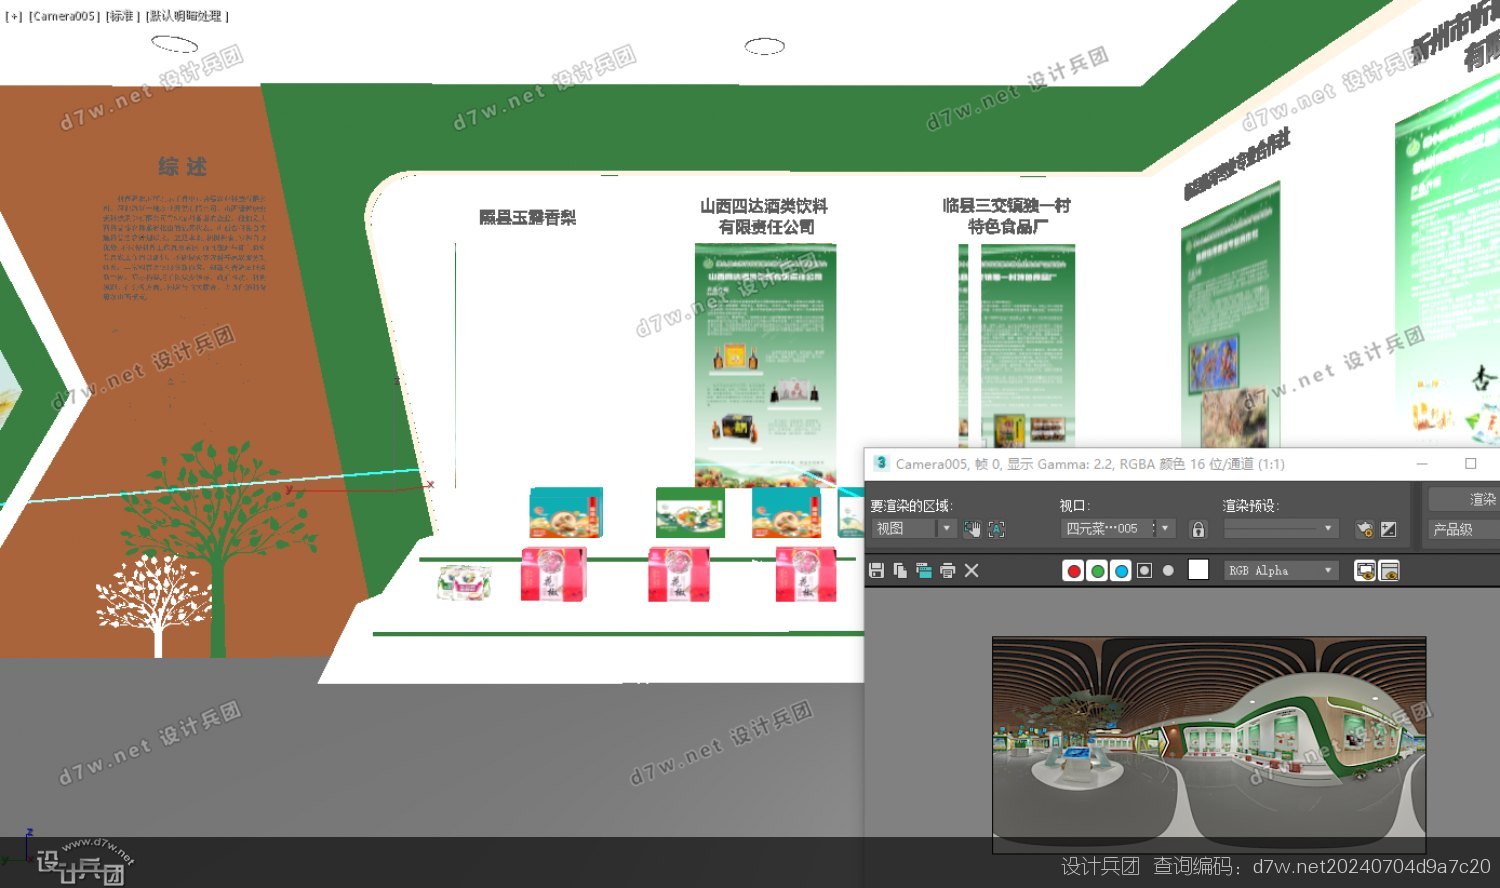This screenshot has height=888, width=1500.
Task: Expand the 要渲染的区域 dropdown showing 视图
Action: [x=914, y=529]
